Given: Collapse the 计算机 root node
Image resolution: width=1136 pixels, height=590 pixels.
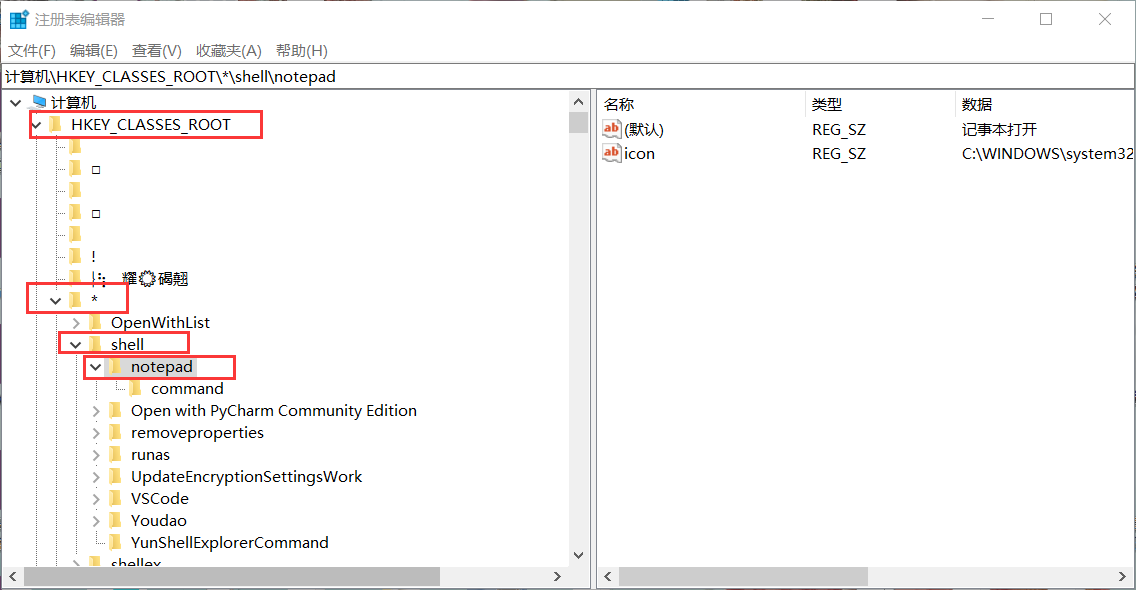Looking at the screenshot, I should [x=15, y=103].
